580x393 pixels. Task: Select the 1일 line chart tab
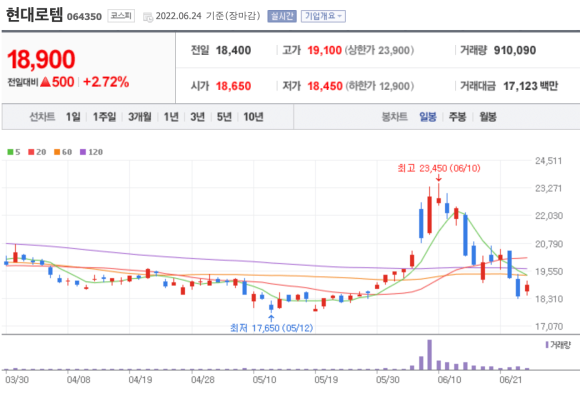(73, 117)
